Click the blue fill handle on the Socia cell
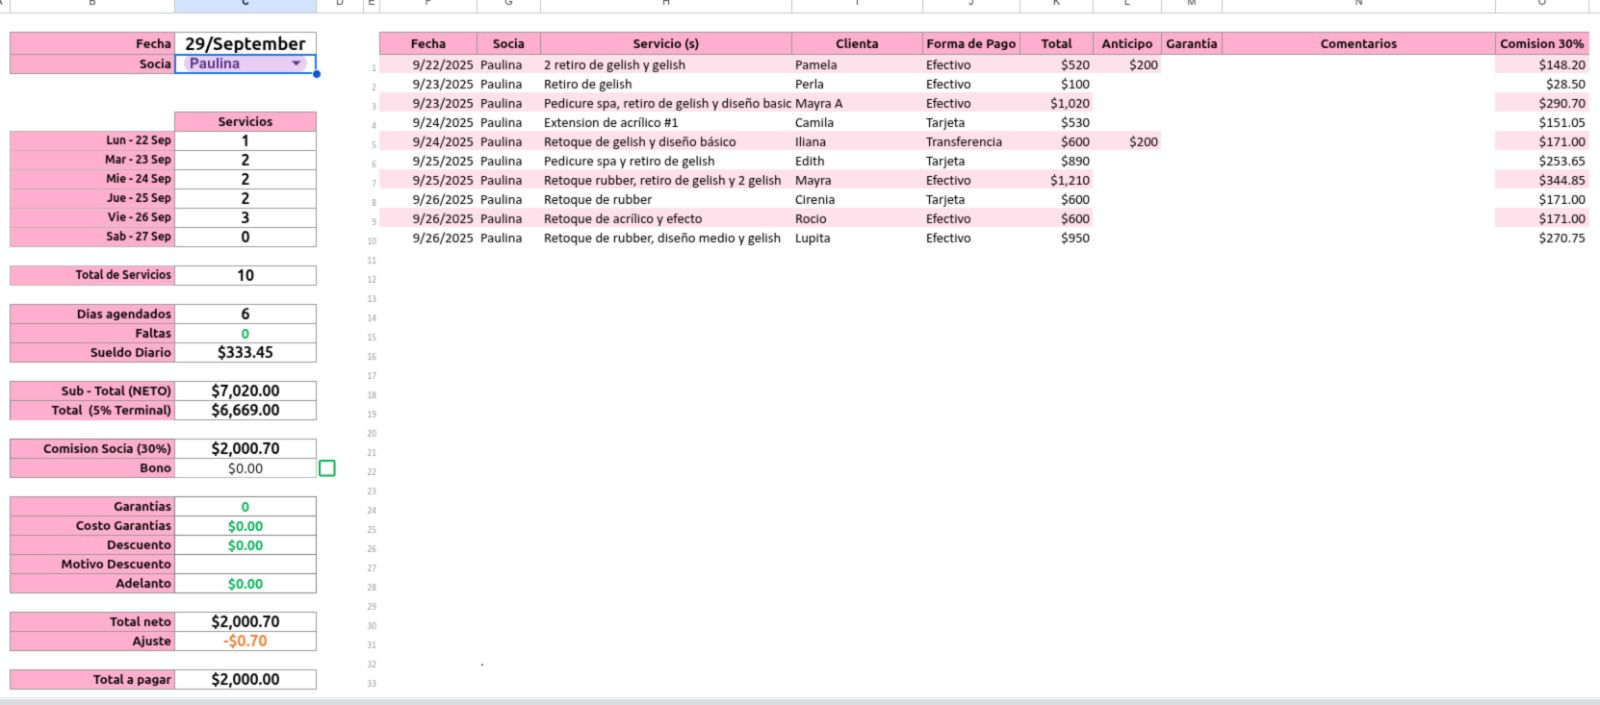1600x705 pixels. tap(316, 74)
